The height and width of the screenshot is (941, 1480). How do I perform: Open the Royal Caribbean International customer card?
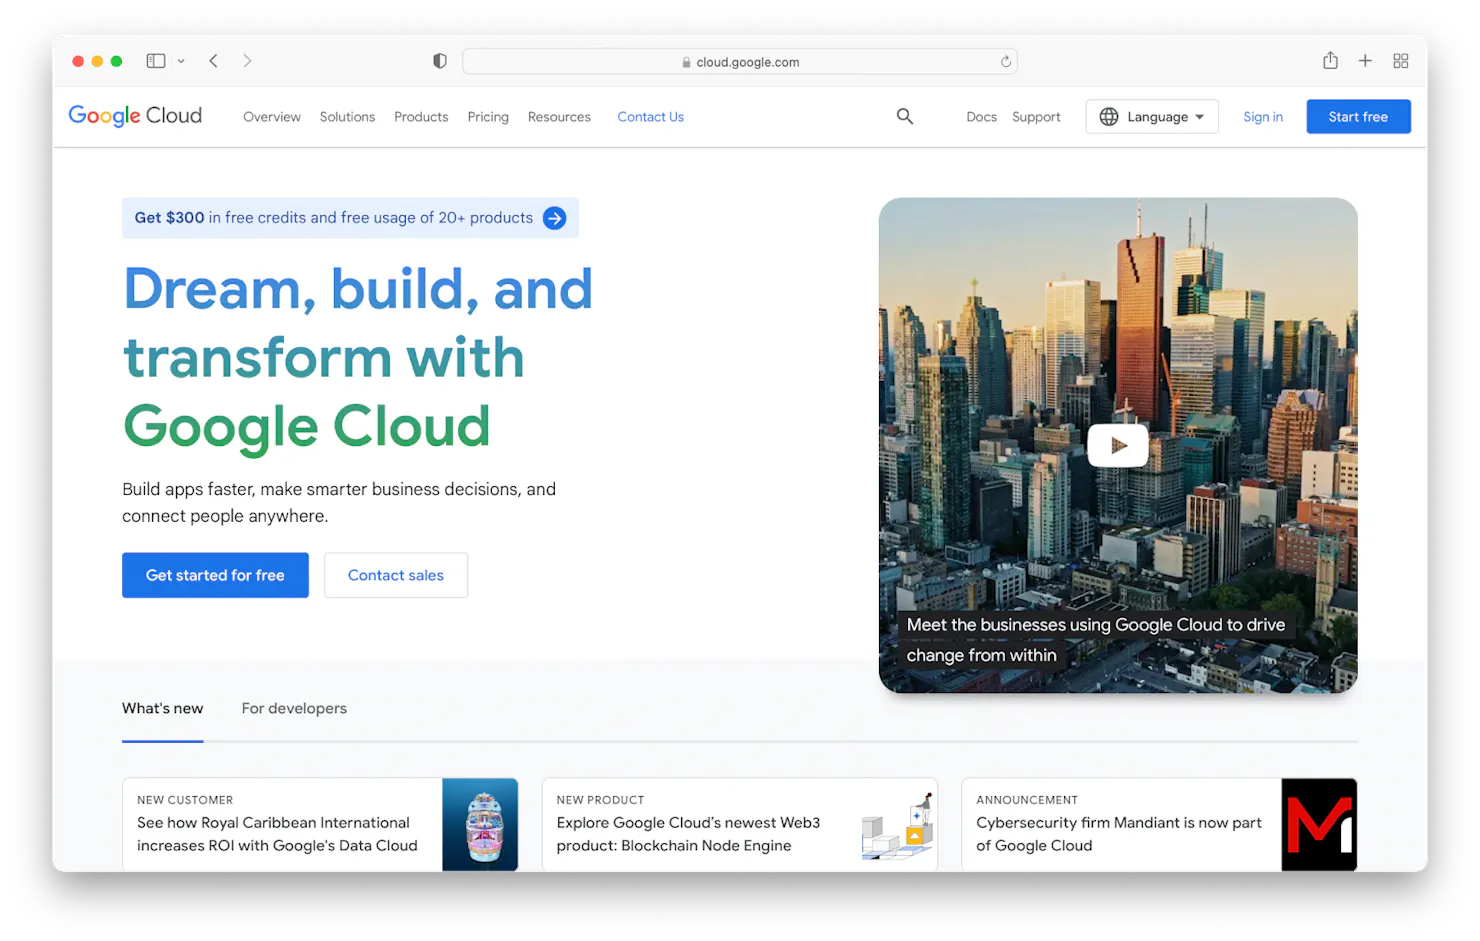pyautogui.click(x=320, y=824)
